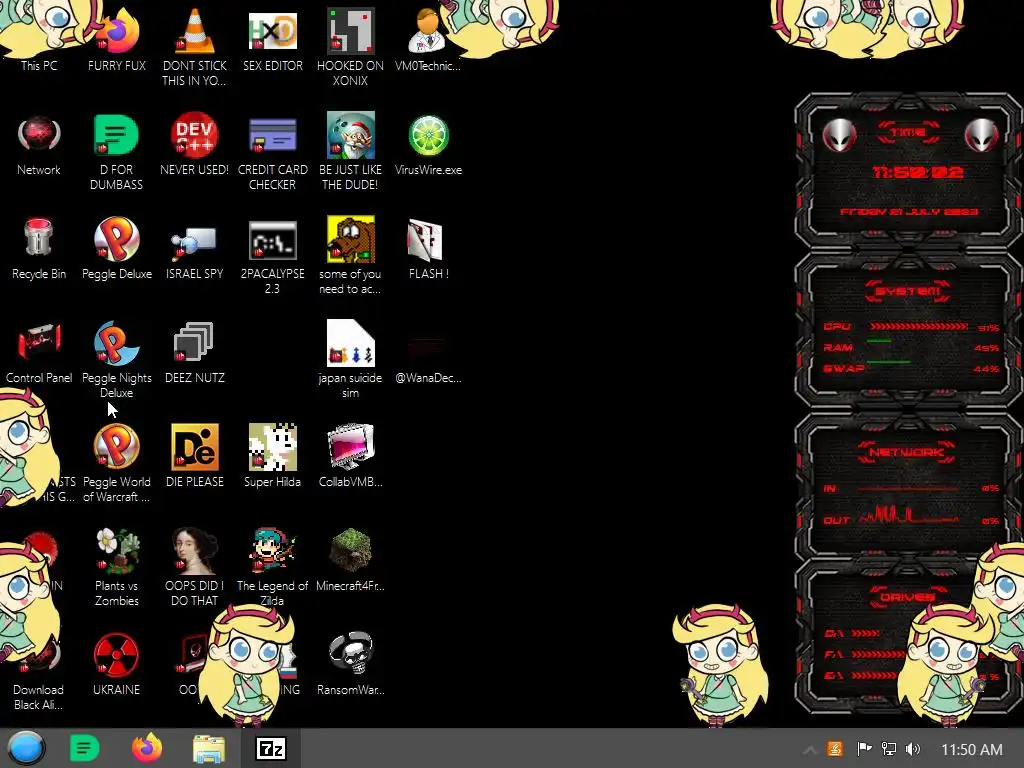This screenshot has height=768, width=1024.
Task: Select BE JUST LIKE THE DUDE! icon
Action: pyautogui.click(x=350, y=152)
